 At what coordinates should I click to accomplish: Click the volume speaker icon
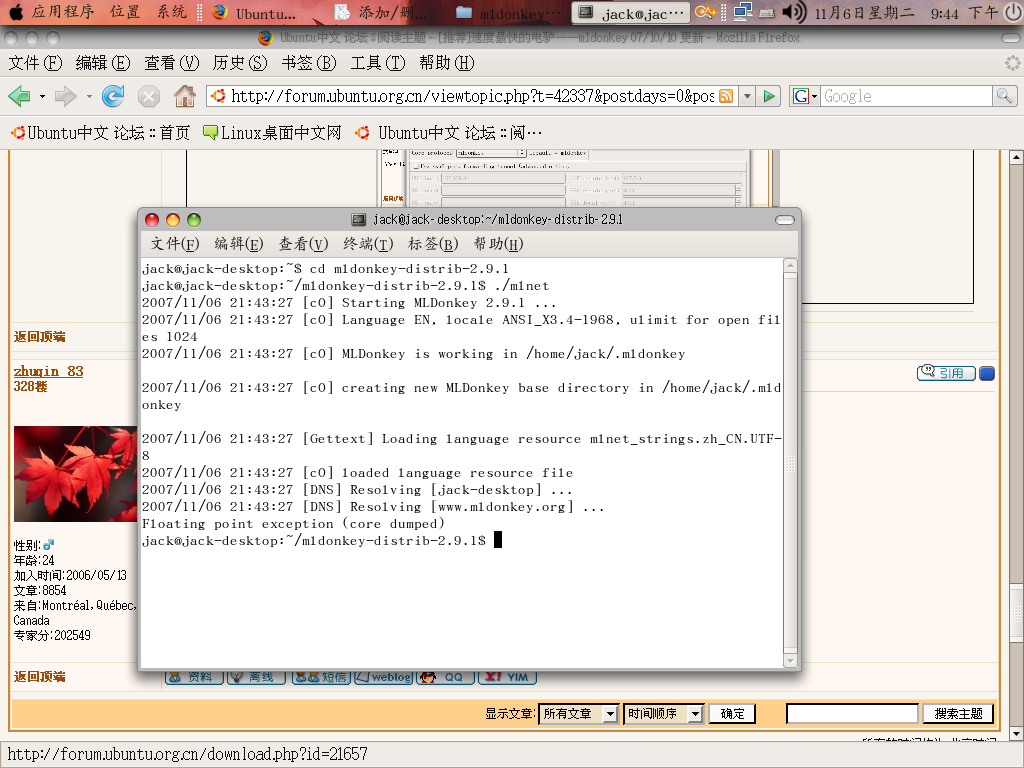tap(794, 12)
